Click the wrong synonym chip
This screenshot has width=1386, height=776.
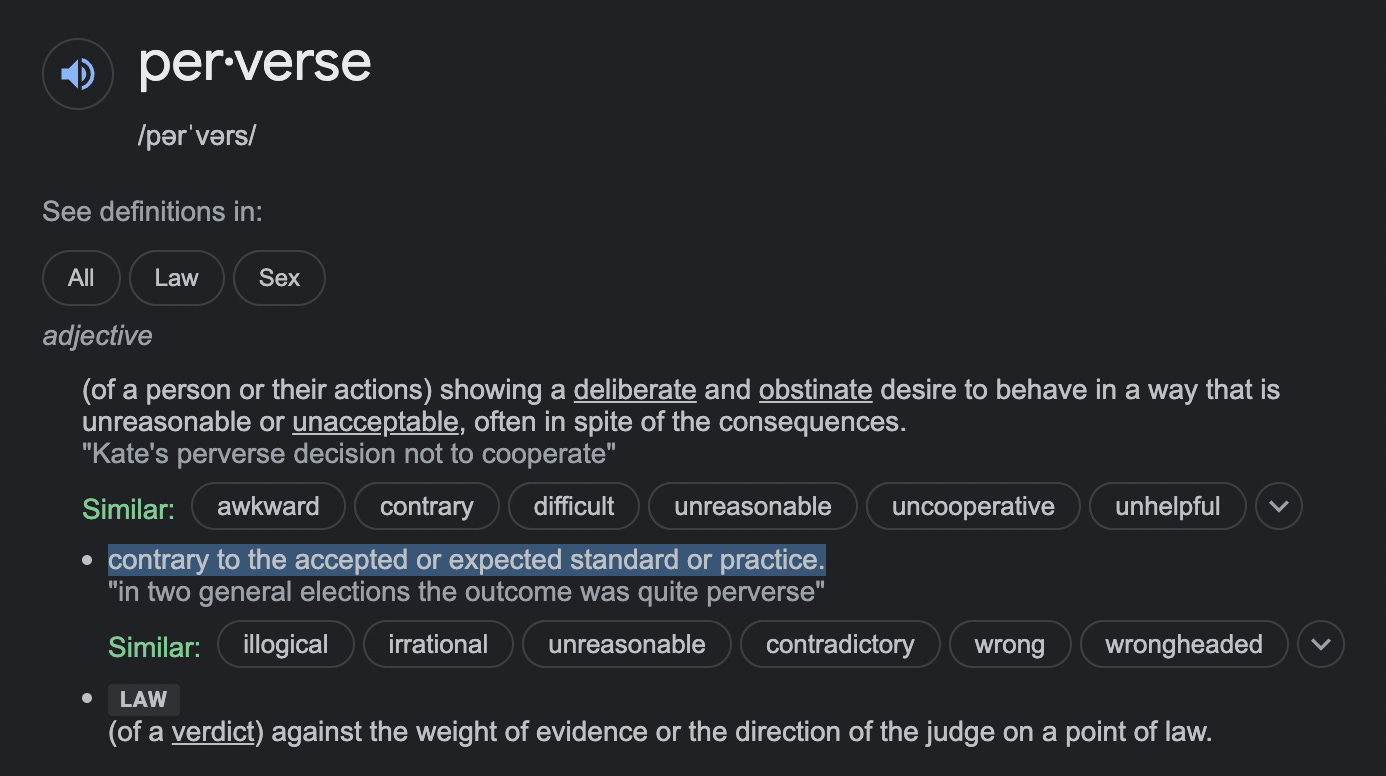tap(1010, 644)
